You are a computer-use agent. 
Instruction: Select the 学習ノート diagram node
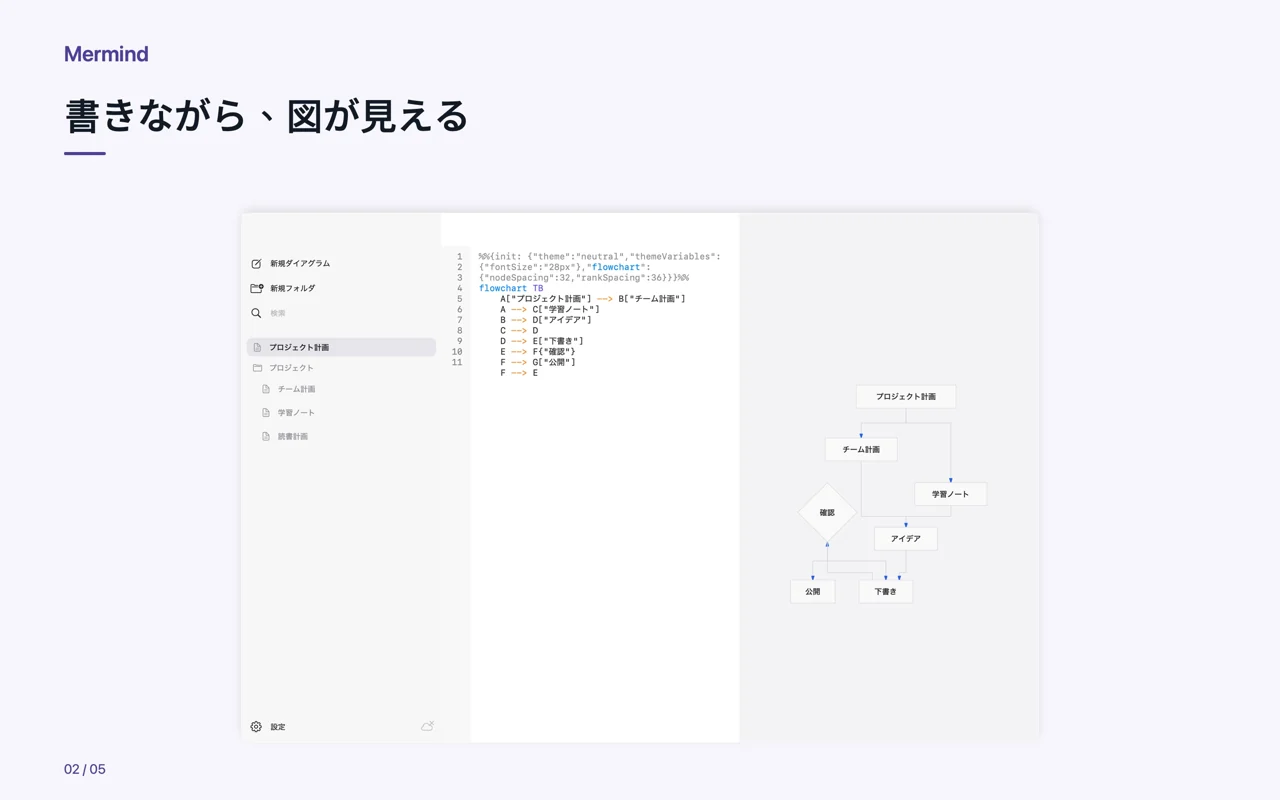click(x=950, y=494)
